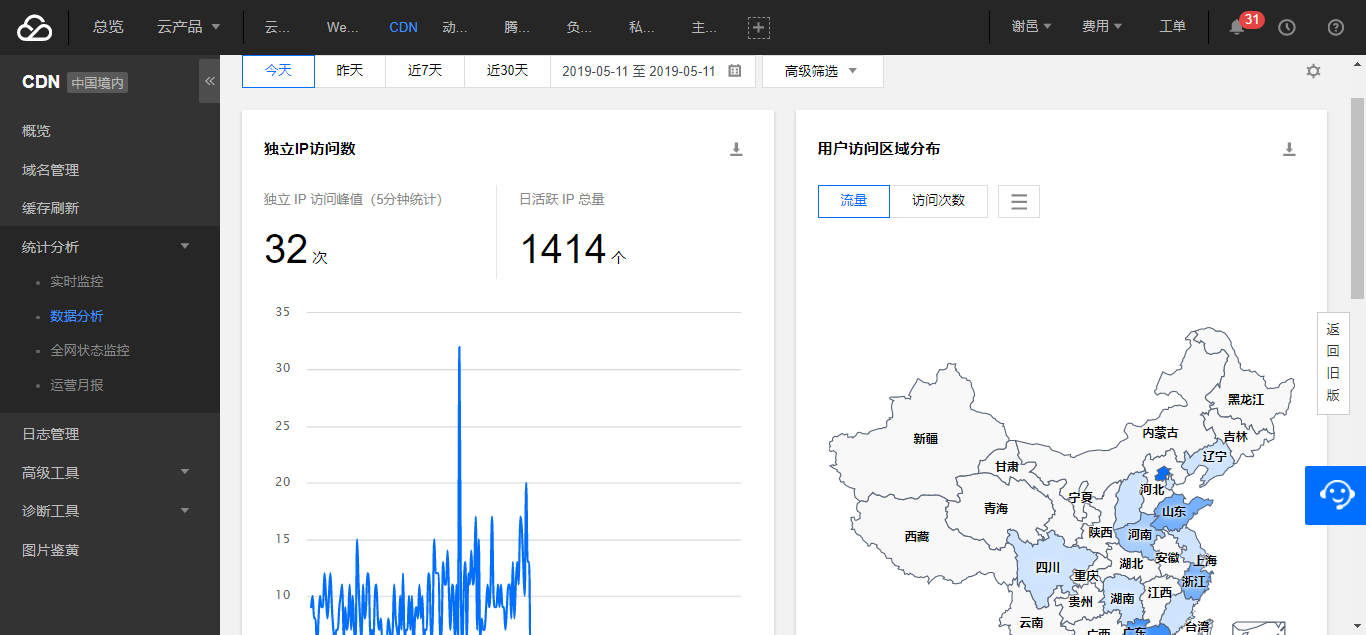Expand the 高级工具 sidebar section
This screenshot has height=635, width=1366.
(x=110, y=472)
